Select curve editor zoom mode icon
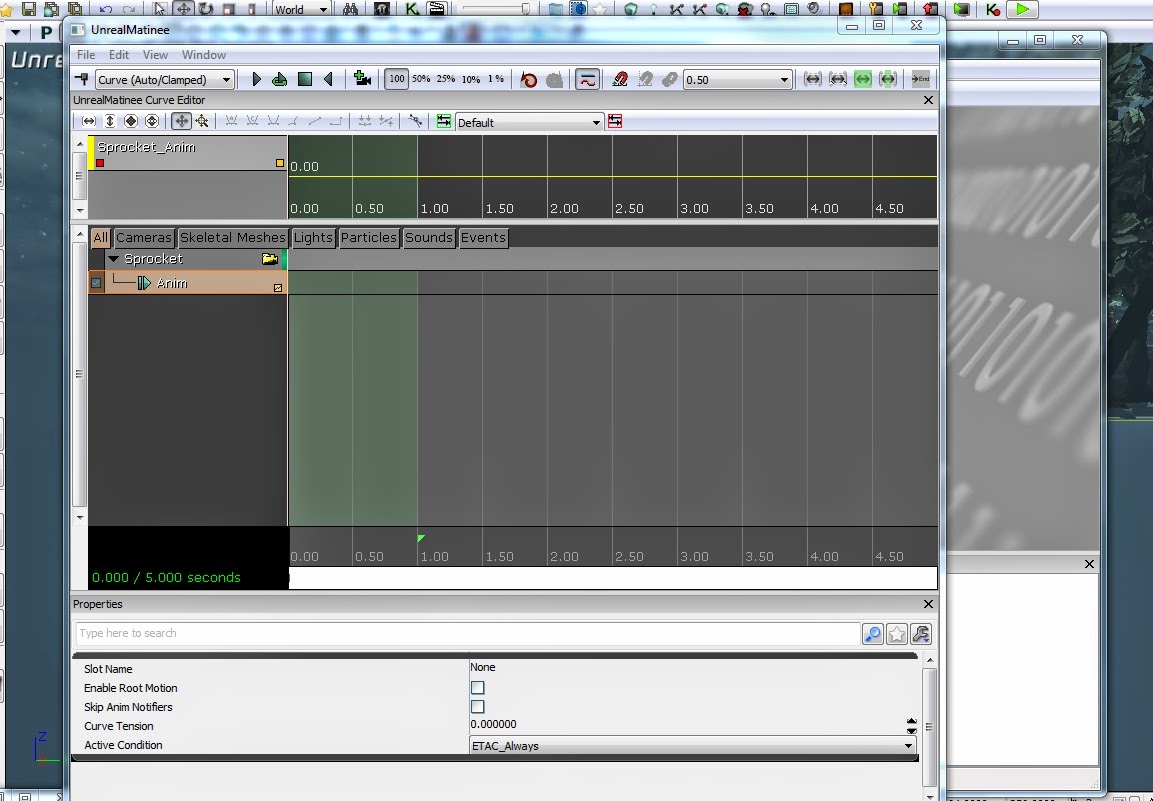The height and width of the screenshot is (801, 1153). point(202,121)
